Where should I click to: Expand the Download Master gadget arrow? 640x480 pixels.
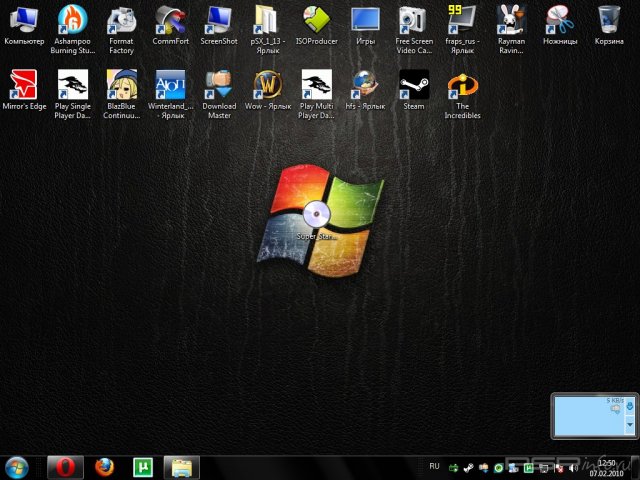pyautogui.click(x=629, y=424)
